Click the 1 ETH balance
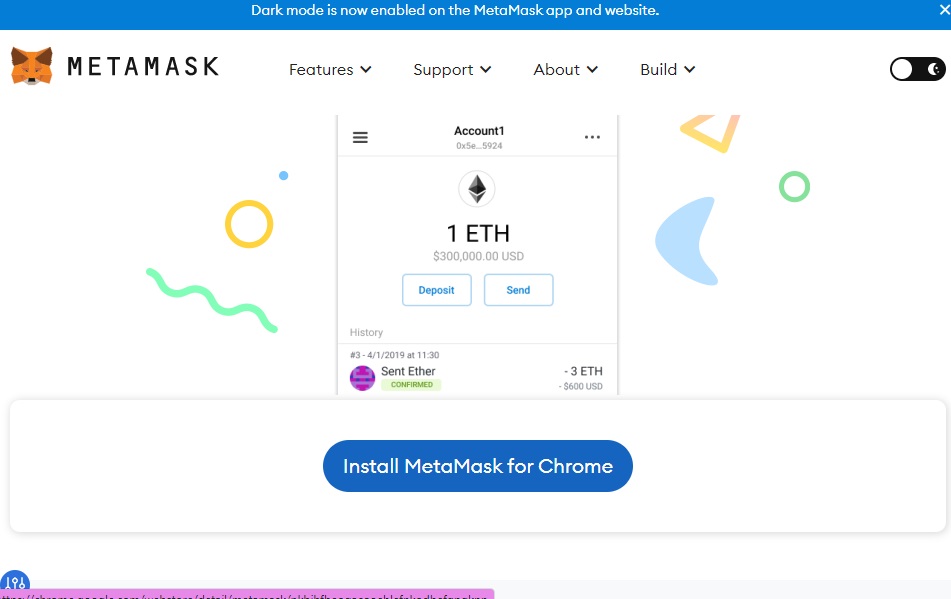The image size is (951, 599). tap(478, 233)
